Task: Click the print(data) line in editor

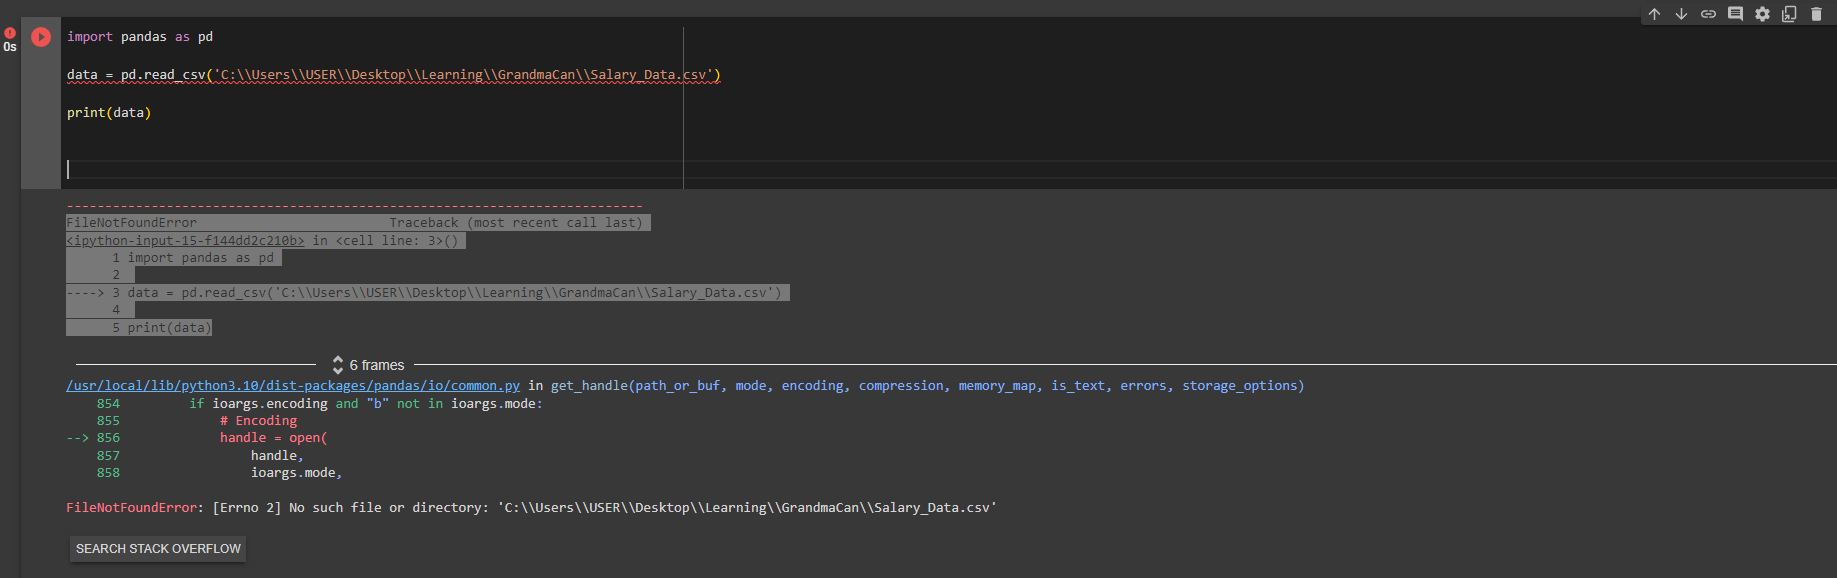Action: coord(109,113)
